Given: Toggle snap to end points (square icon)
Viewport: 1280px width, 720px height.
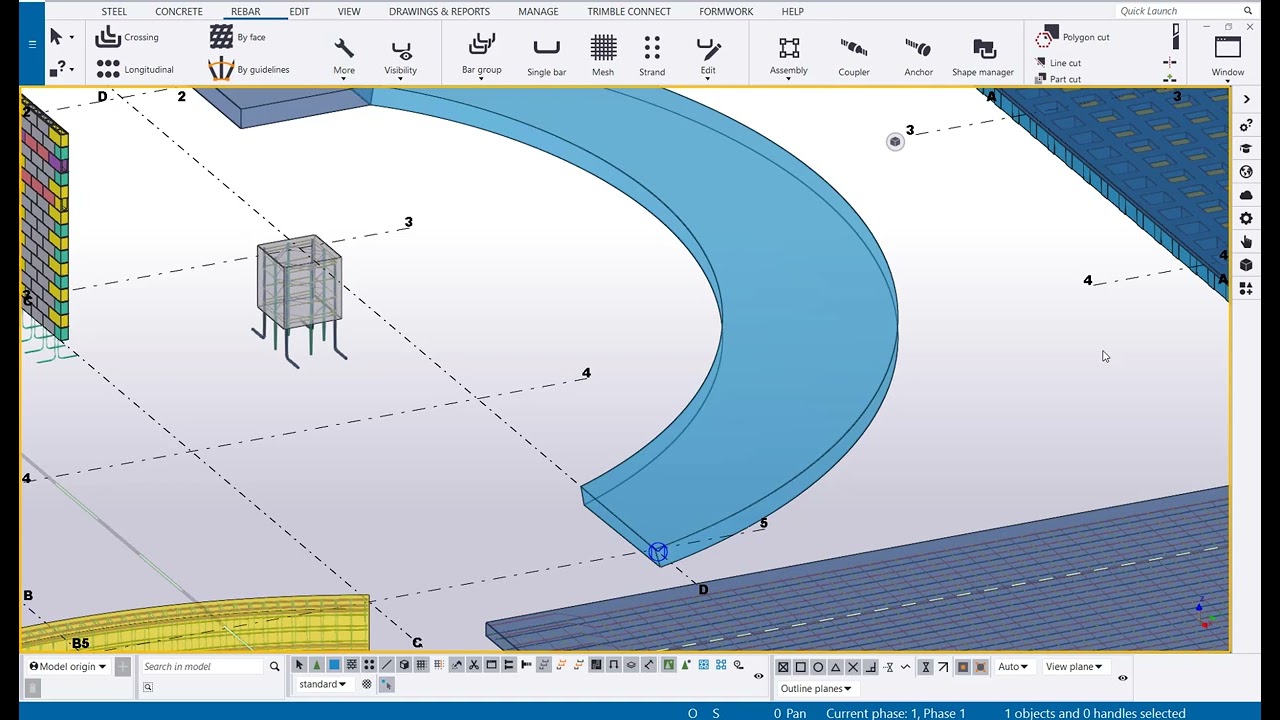Looking at the screenshot, I should [800, 667].
